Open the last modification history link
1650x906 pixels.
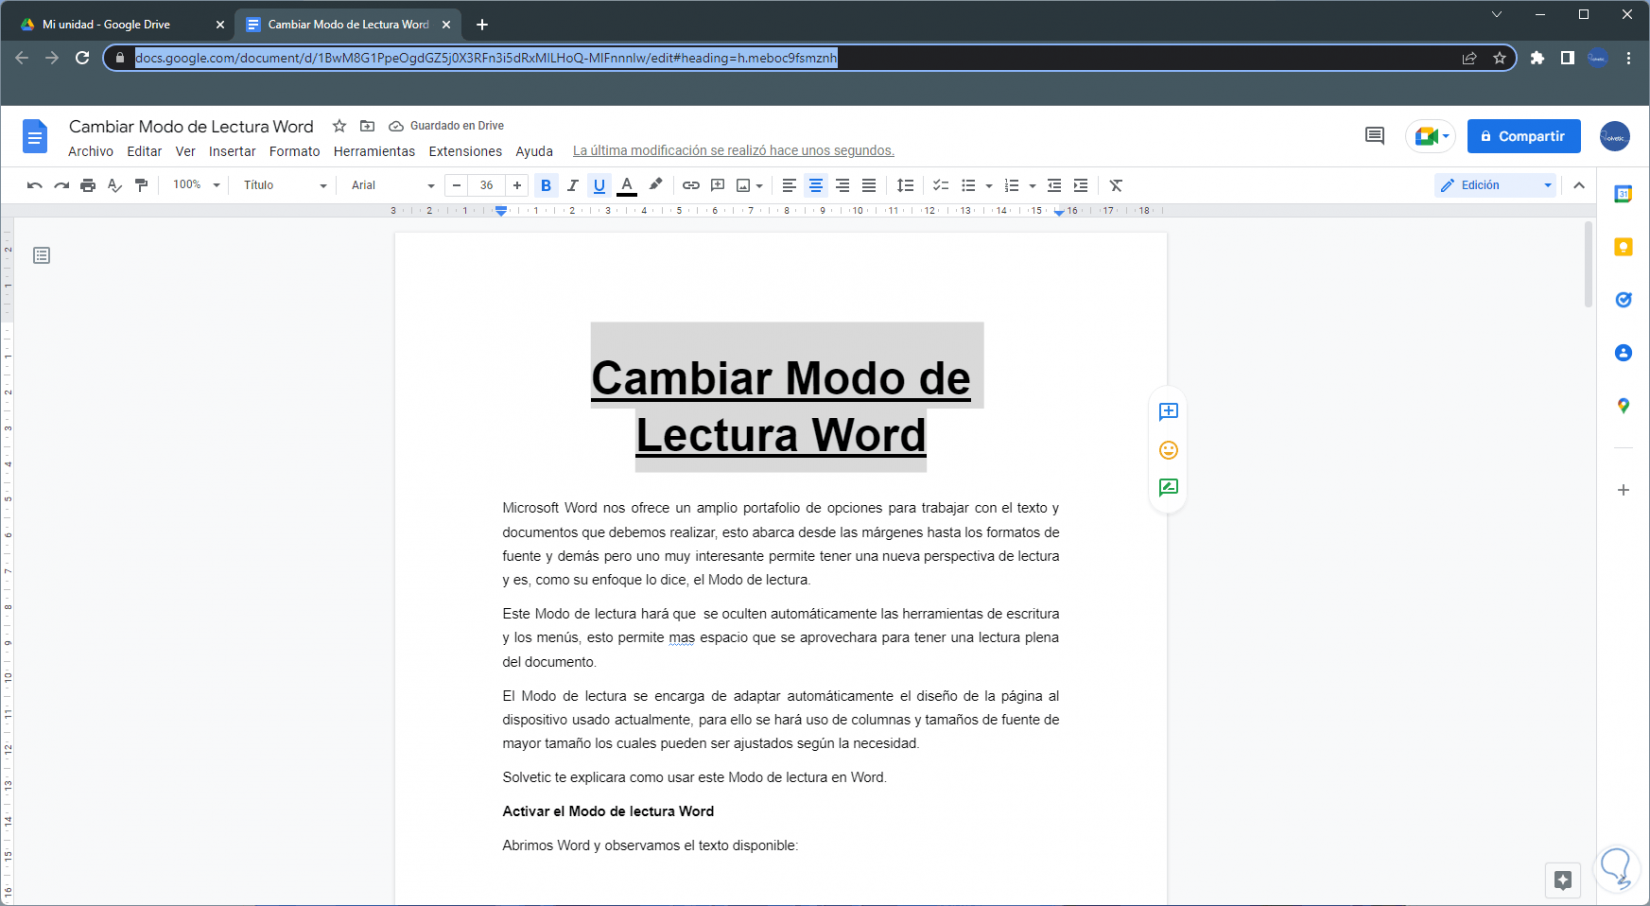733,151
